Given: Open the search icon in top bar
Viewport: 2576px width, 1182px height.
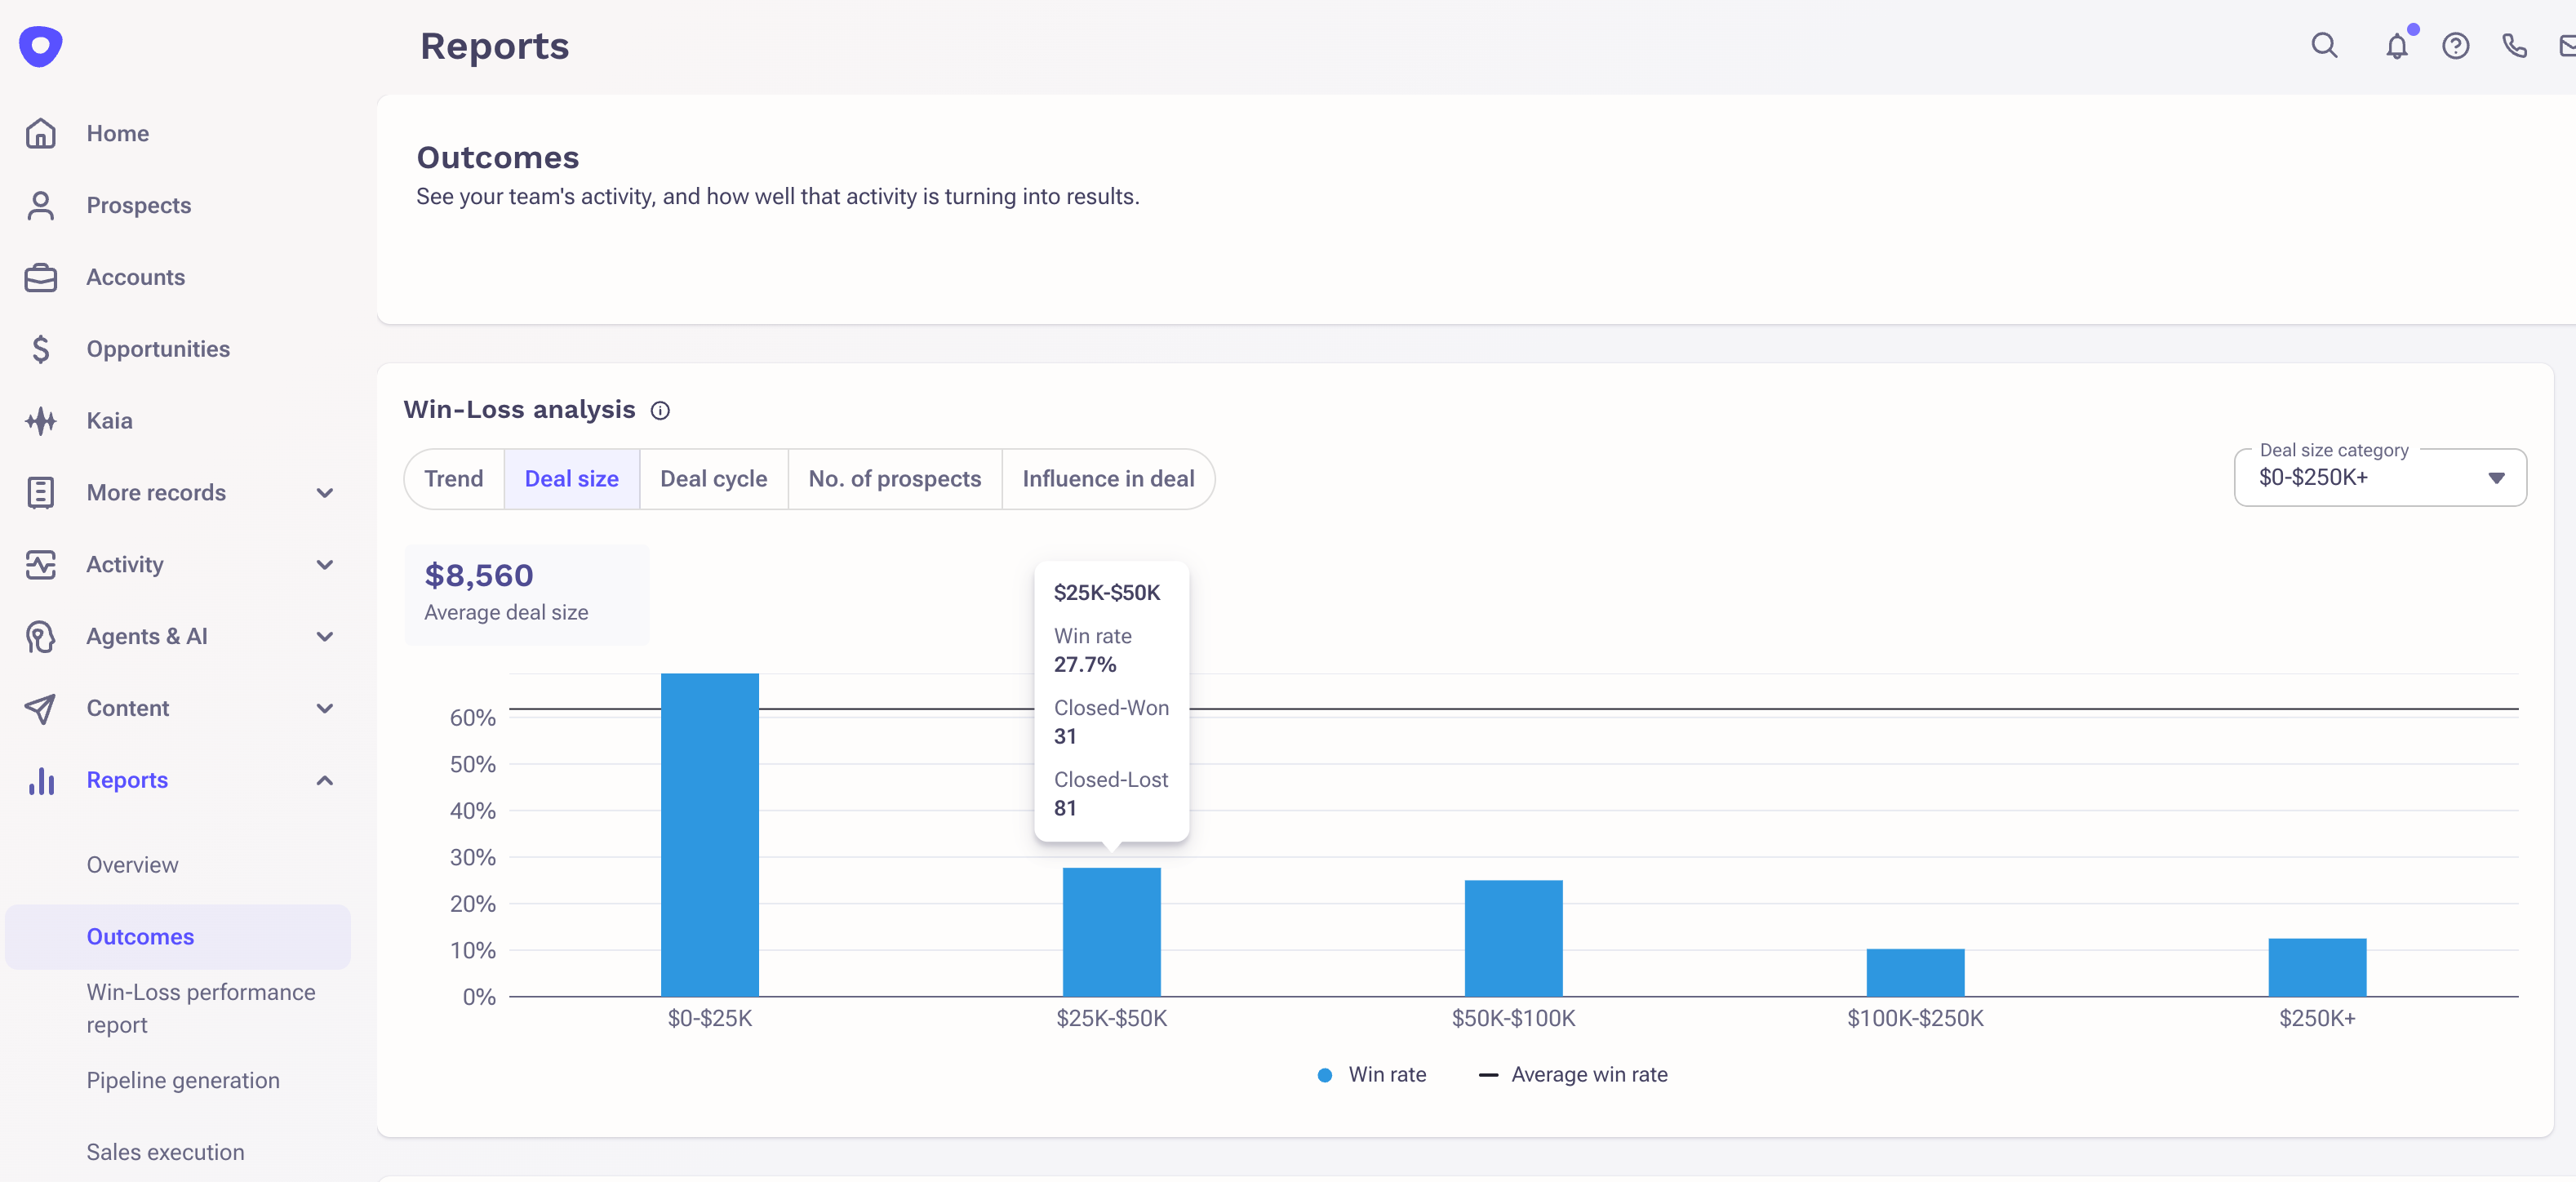Looking at the screenshot, I should point(2324,45).
